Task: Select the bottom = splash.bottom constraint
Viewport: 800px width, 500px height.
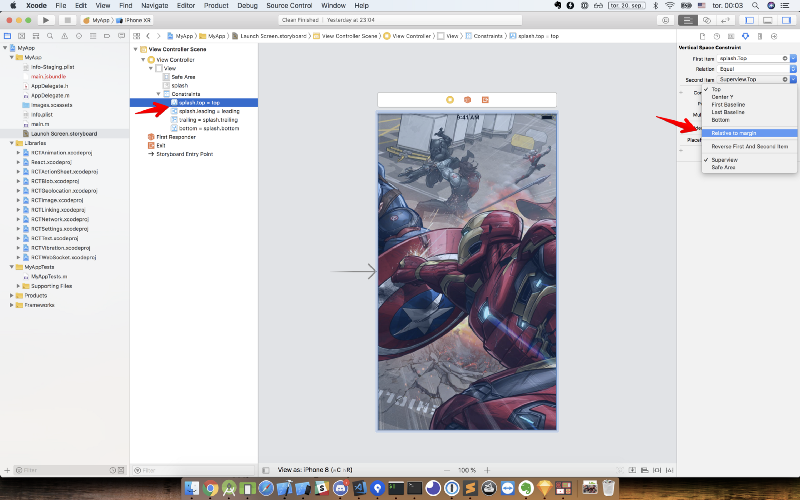Action: pos(209,129)
